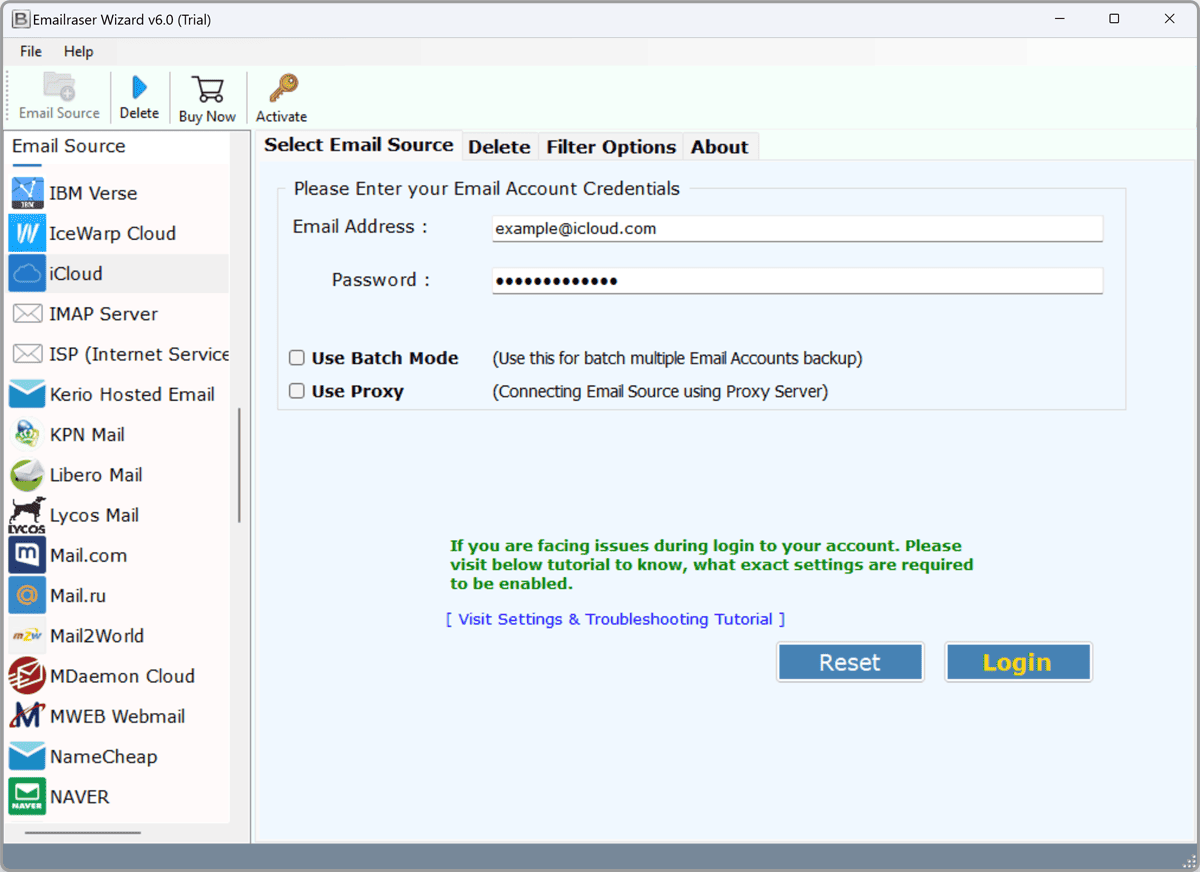Click the Emailraser app icon in title bar
Viewport: 1200px width, 872px height.
(x=20, y=19)
